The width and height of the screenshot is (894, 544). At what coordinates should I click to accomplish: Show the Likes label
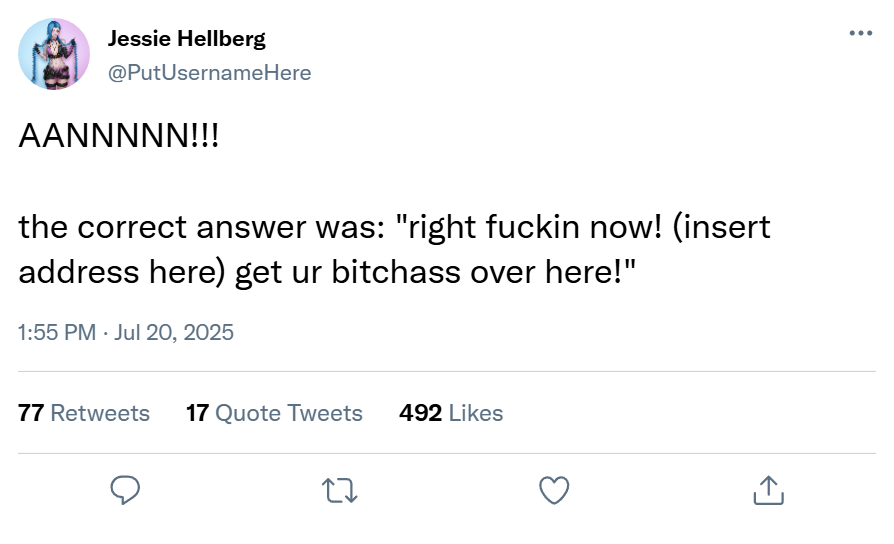pyautogui.click(x=476, y=413)
